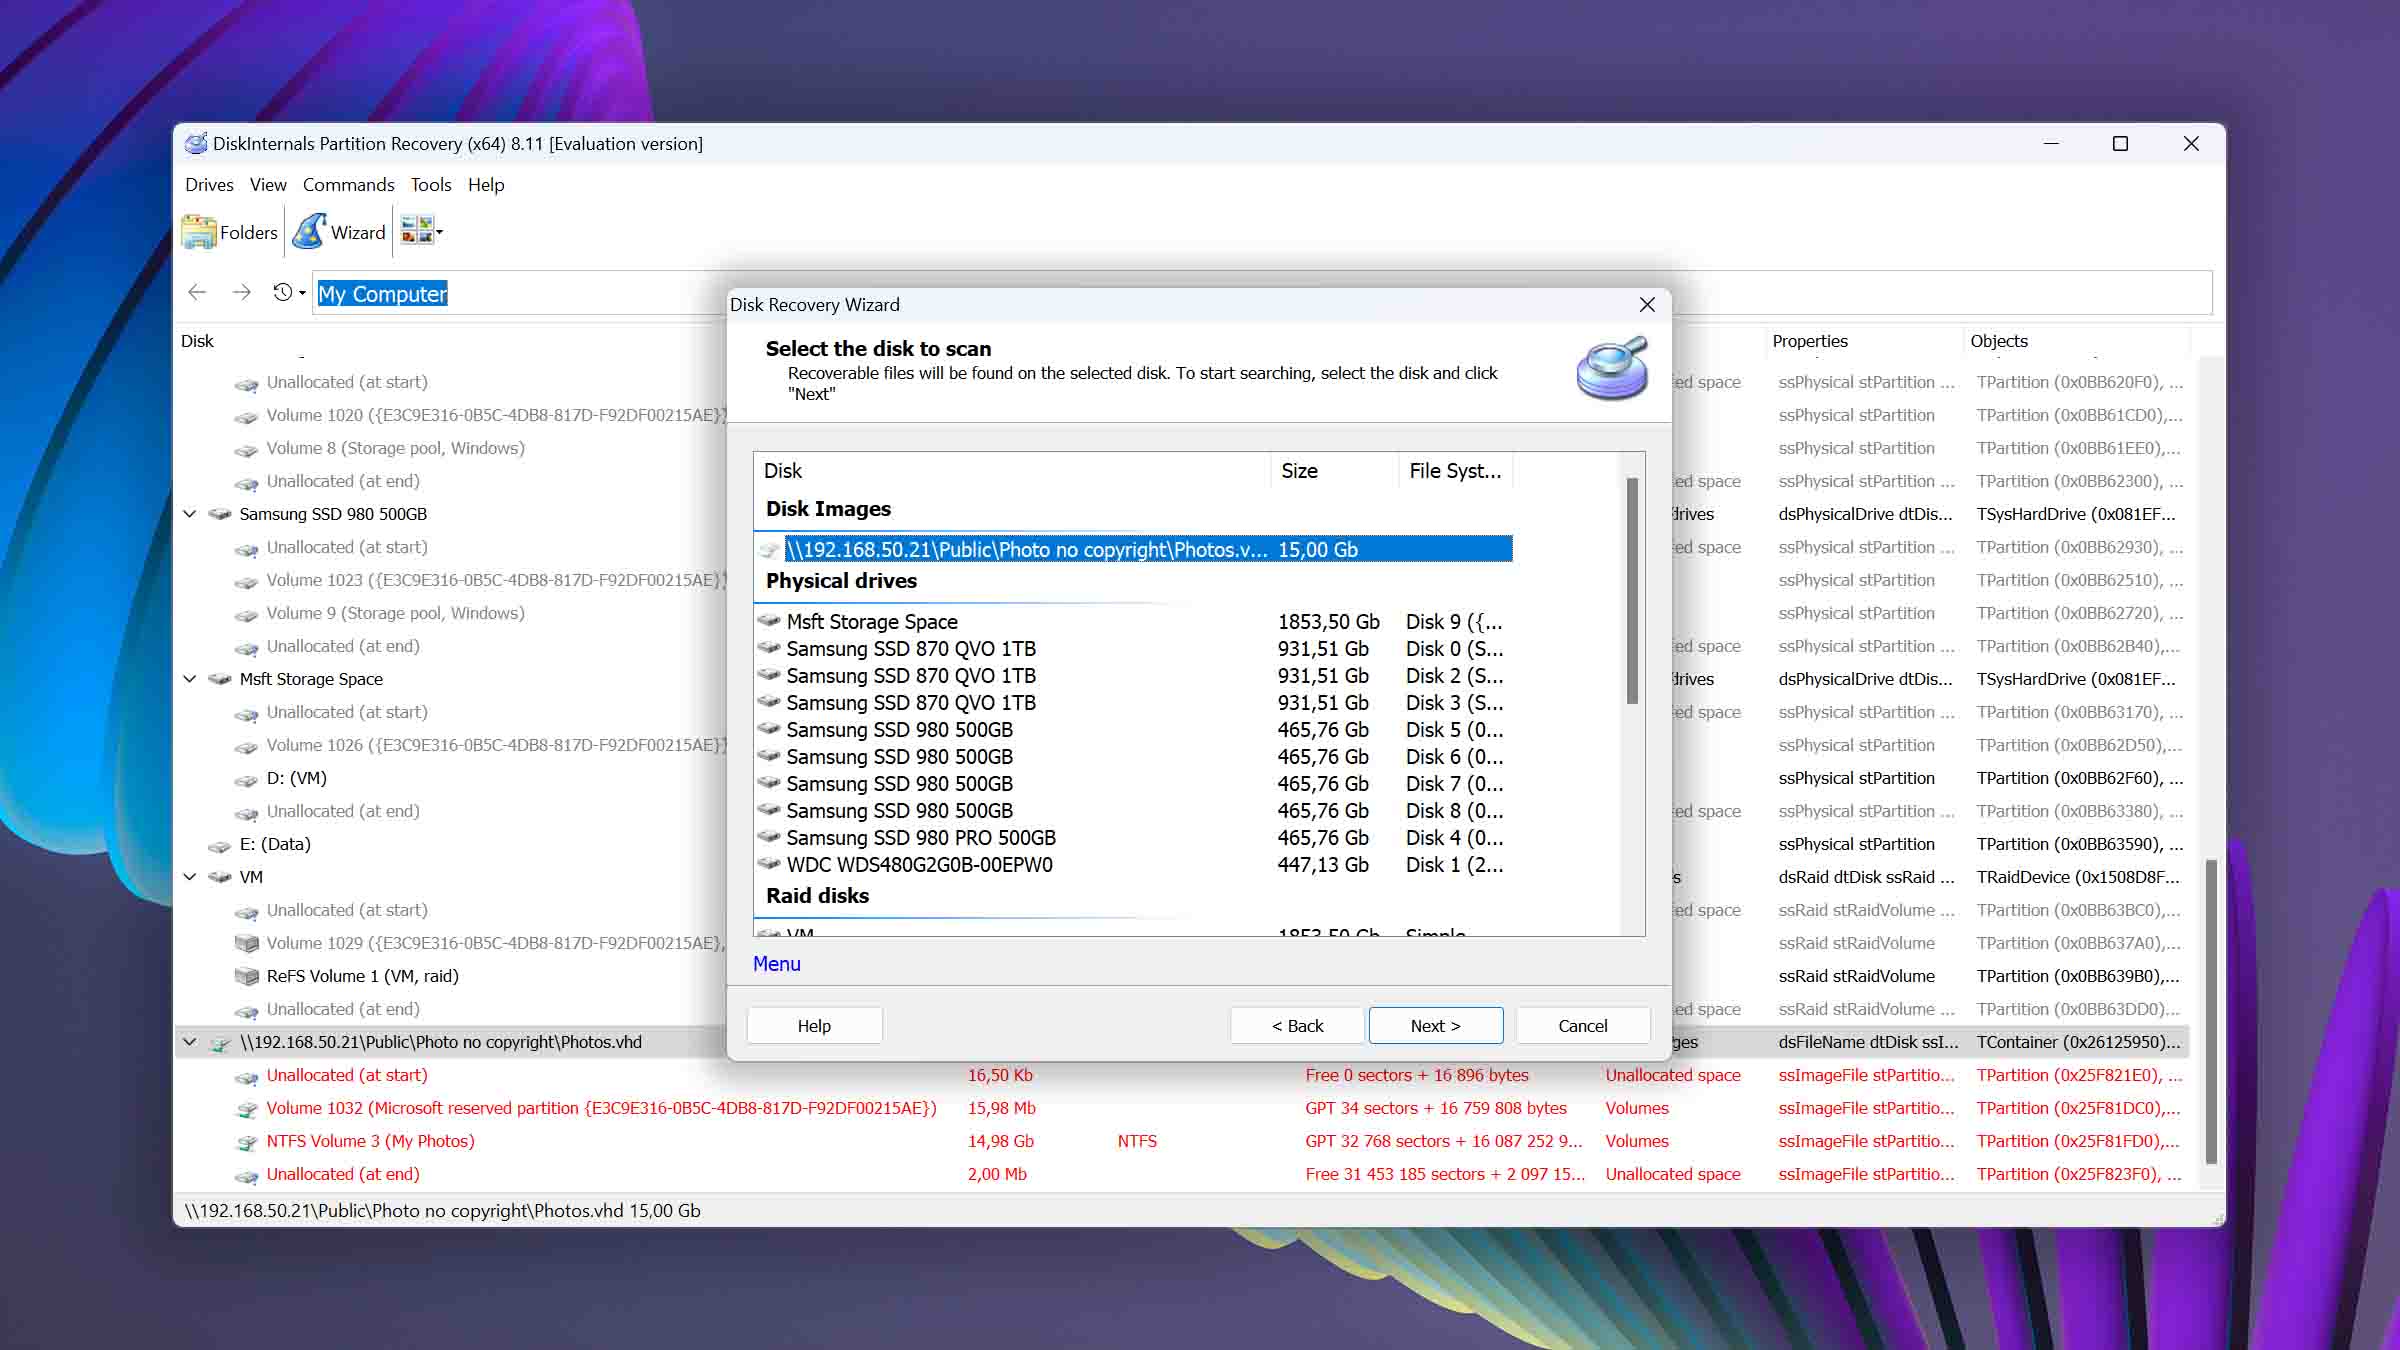The height and width of the screenshot is (1350, 2400).
Task: Select Volume 8 (Storage pool, Windows)
Action: 395,448
